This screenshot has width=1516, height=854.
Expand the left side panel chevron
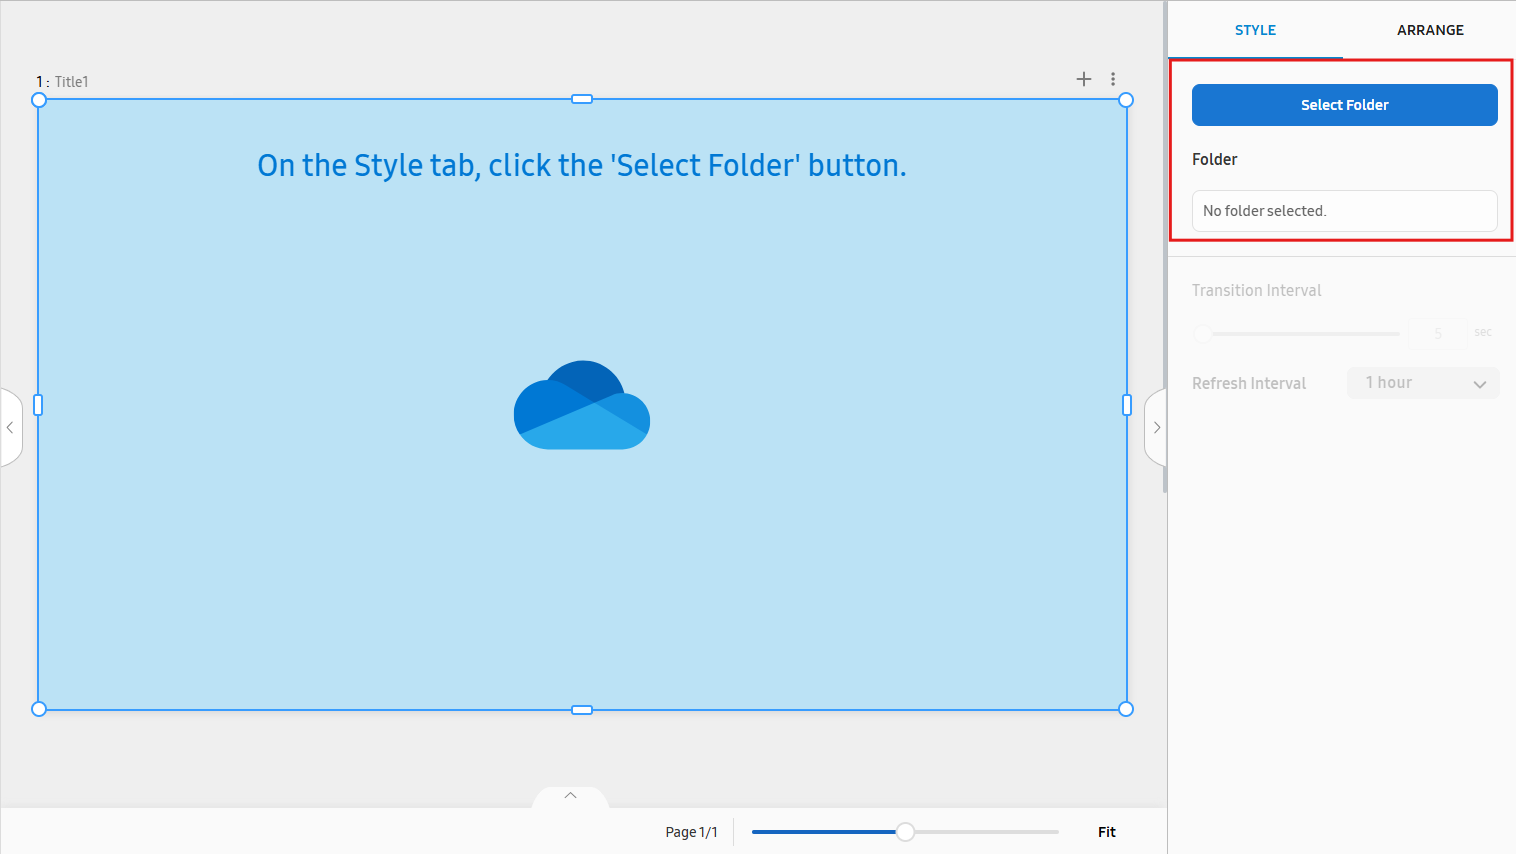tap(10, 428)
